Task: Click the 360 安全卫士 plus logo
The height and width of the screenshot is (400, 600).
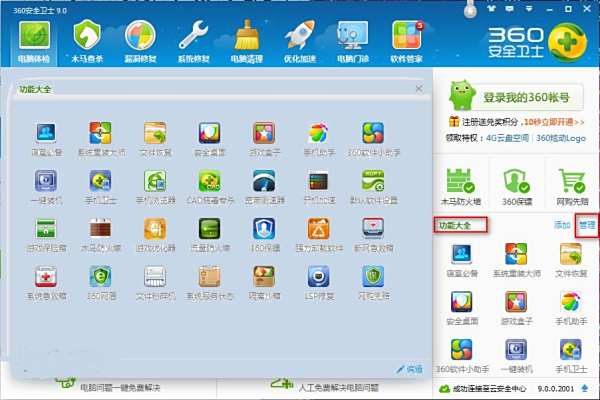Action: [567, 41]
